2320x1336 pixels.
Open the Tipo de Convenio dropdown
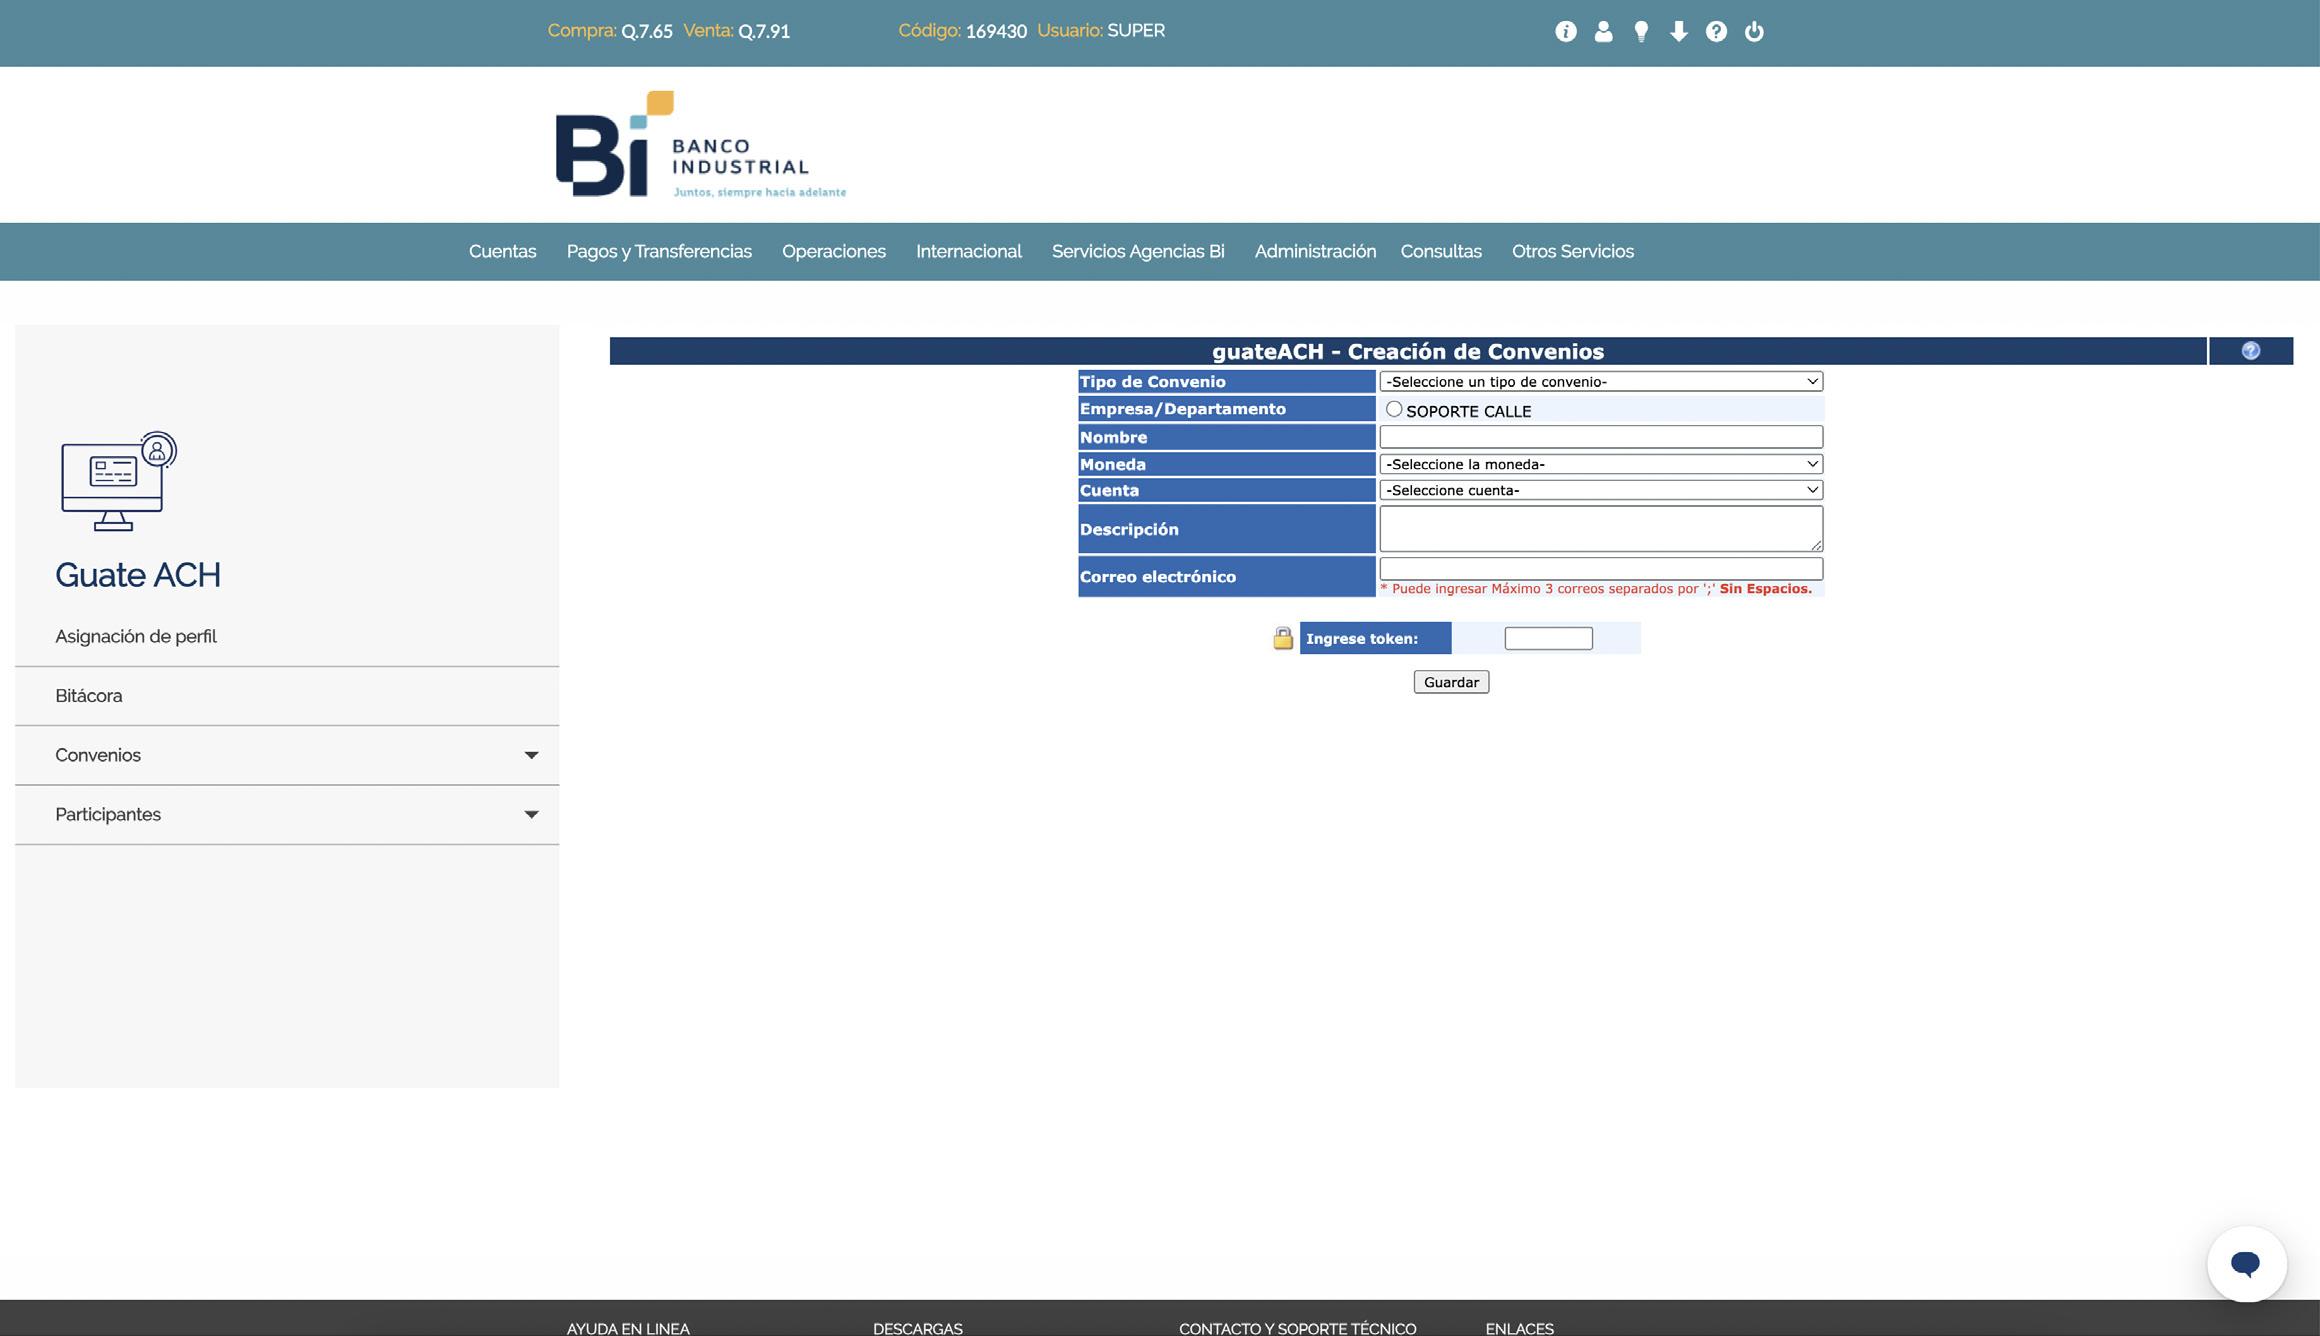(x=1600, y=382)
